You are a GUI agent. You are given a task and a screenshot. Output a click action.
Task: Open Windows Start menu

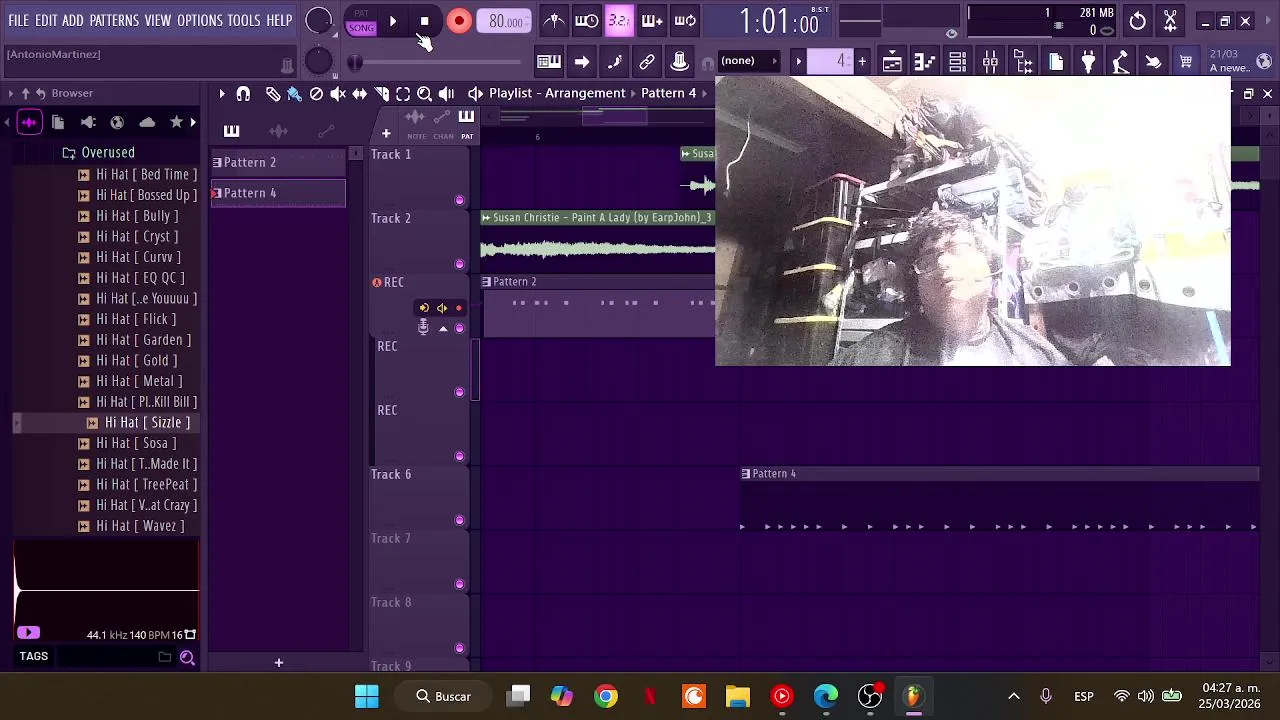[x=367, y=696]
